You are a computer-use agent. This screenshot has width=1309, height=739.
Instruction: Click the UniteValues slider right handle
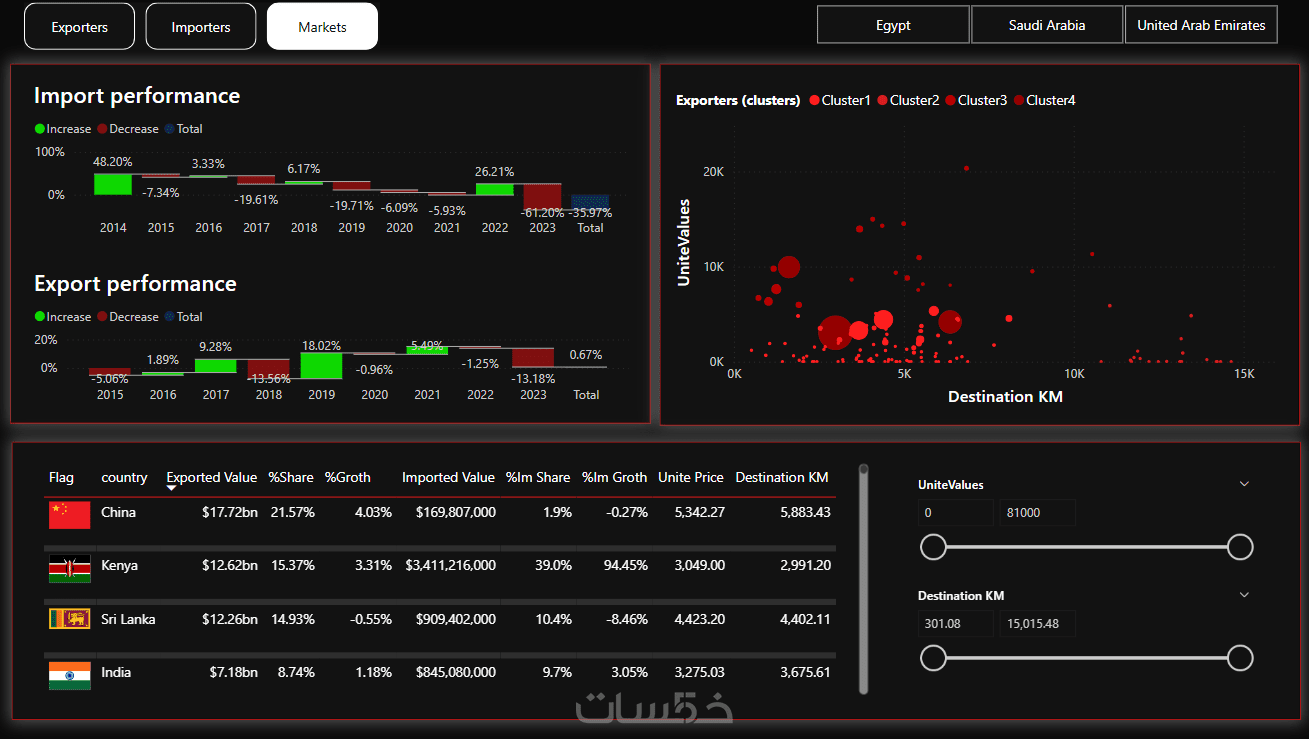[x=1240, y=547]
